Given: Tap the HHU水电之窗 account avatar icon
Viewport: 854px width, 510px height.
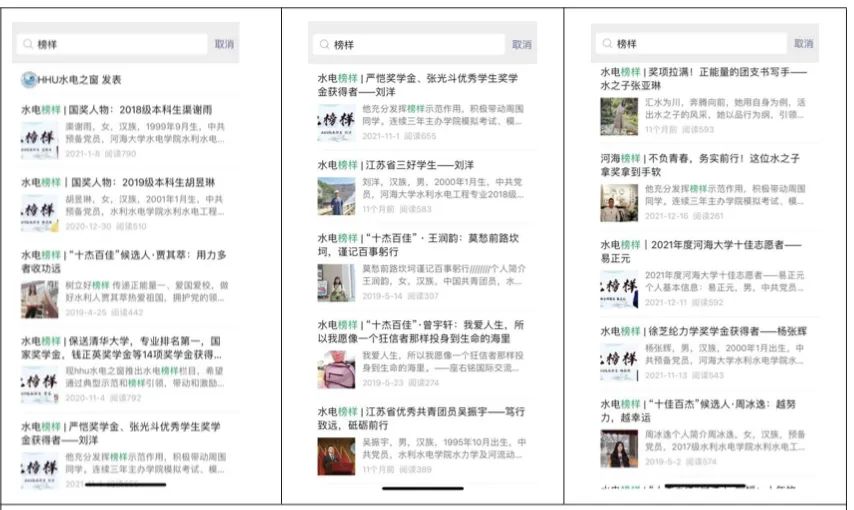Looking at the screenshot, I should (29, 79).
